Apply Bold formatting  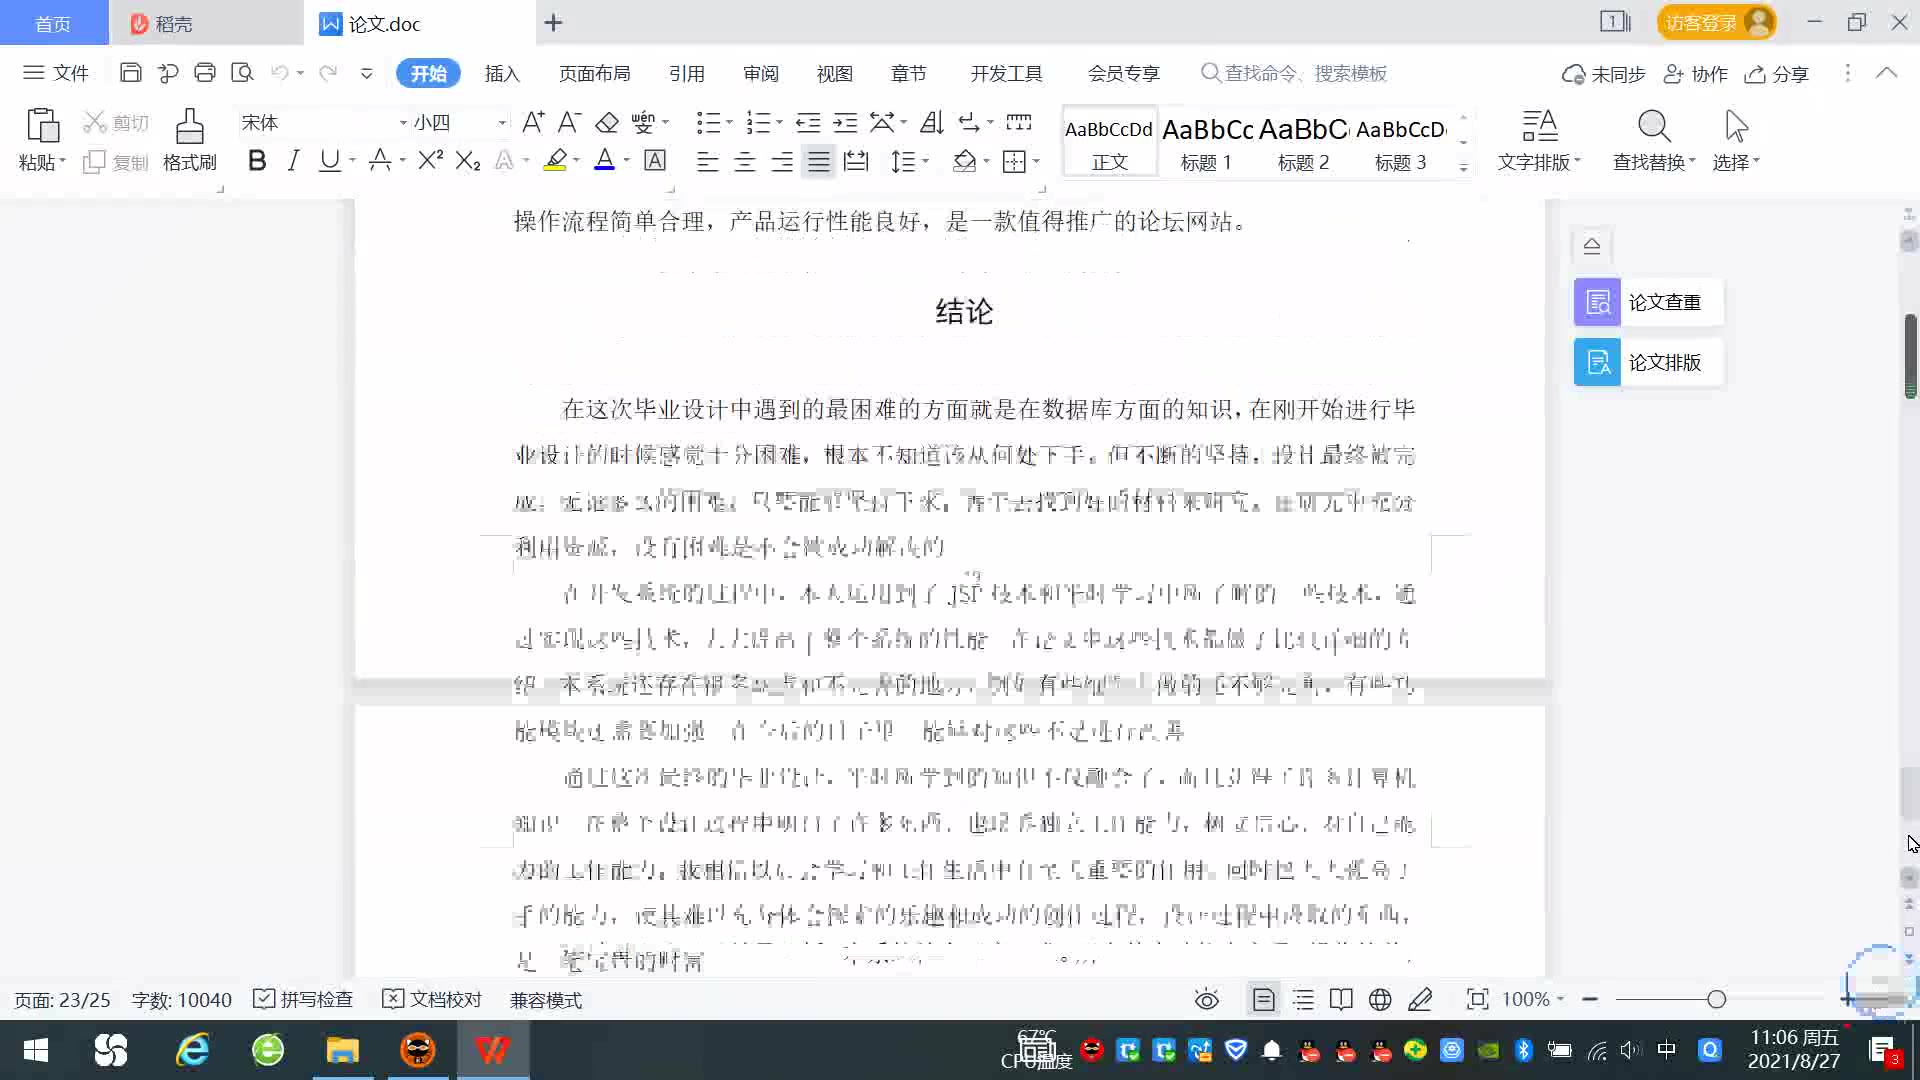coord(257,161)
